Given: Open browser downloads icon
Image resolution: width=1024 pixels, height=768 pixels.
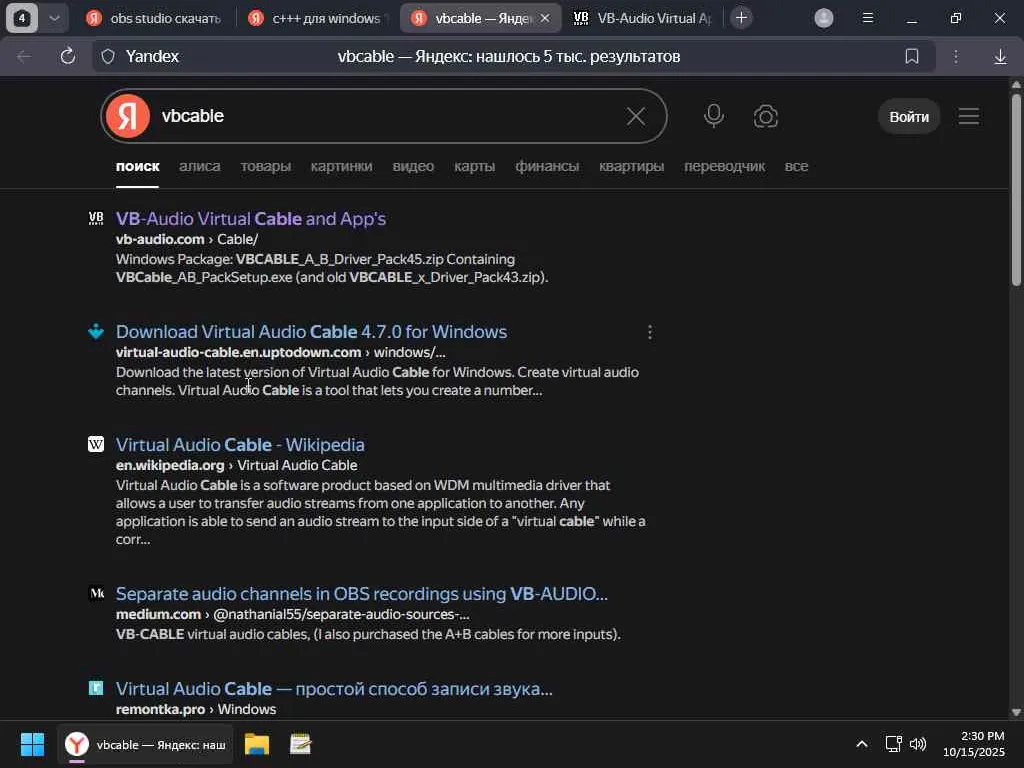Looking at the screenshot, I should [1000, 57].
